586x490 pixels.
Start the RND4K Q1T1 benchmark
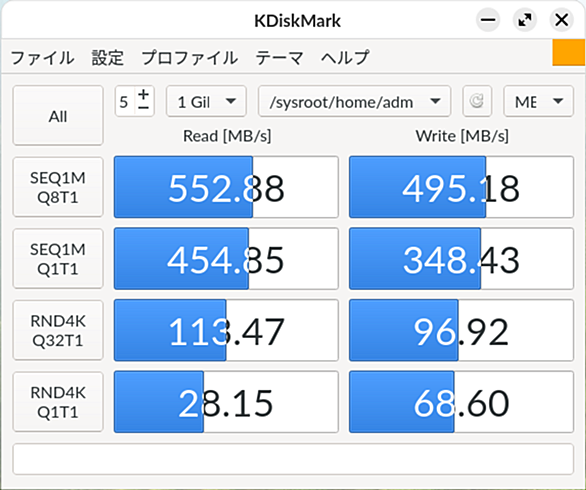(58, 402)
